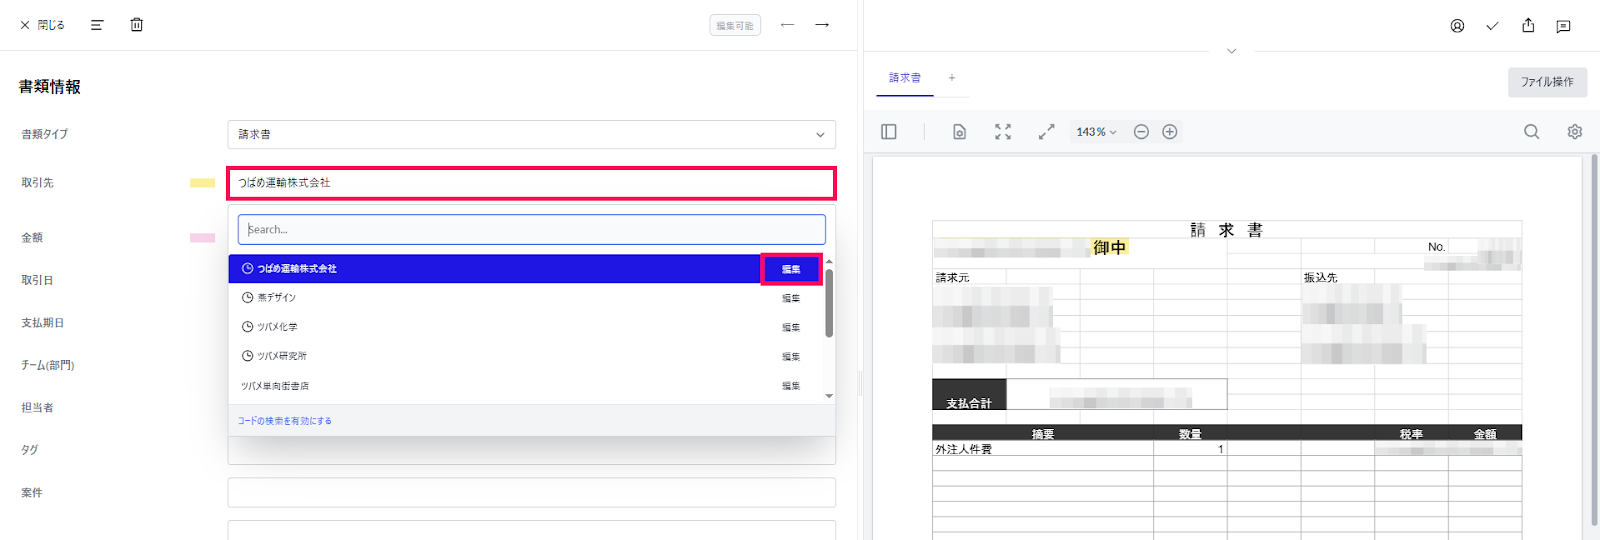Open the 書類タイプ dropdown showing 請求書
Viewport: 1600px width, 540px height.
click(531, 134)
